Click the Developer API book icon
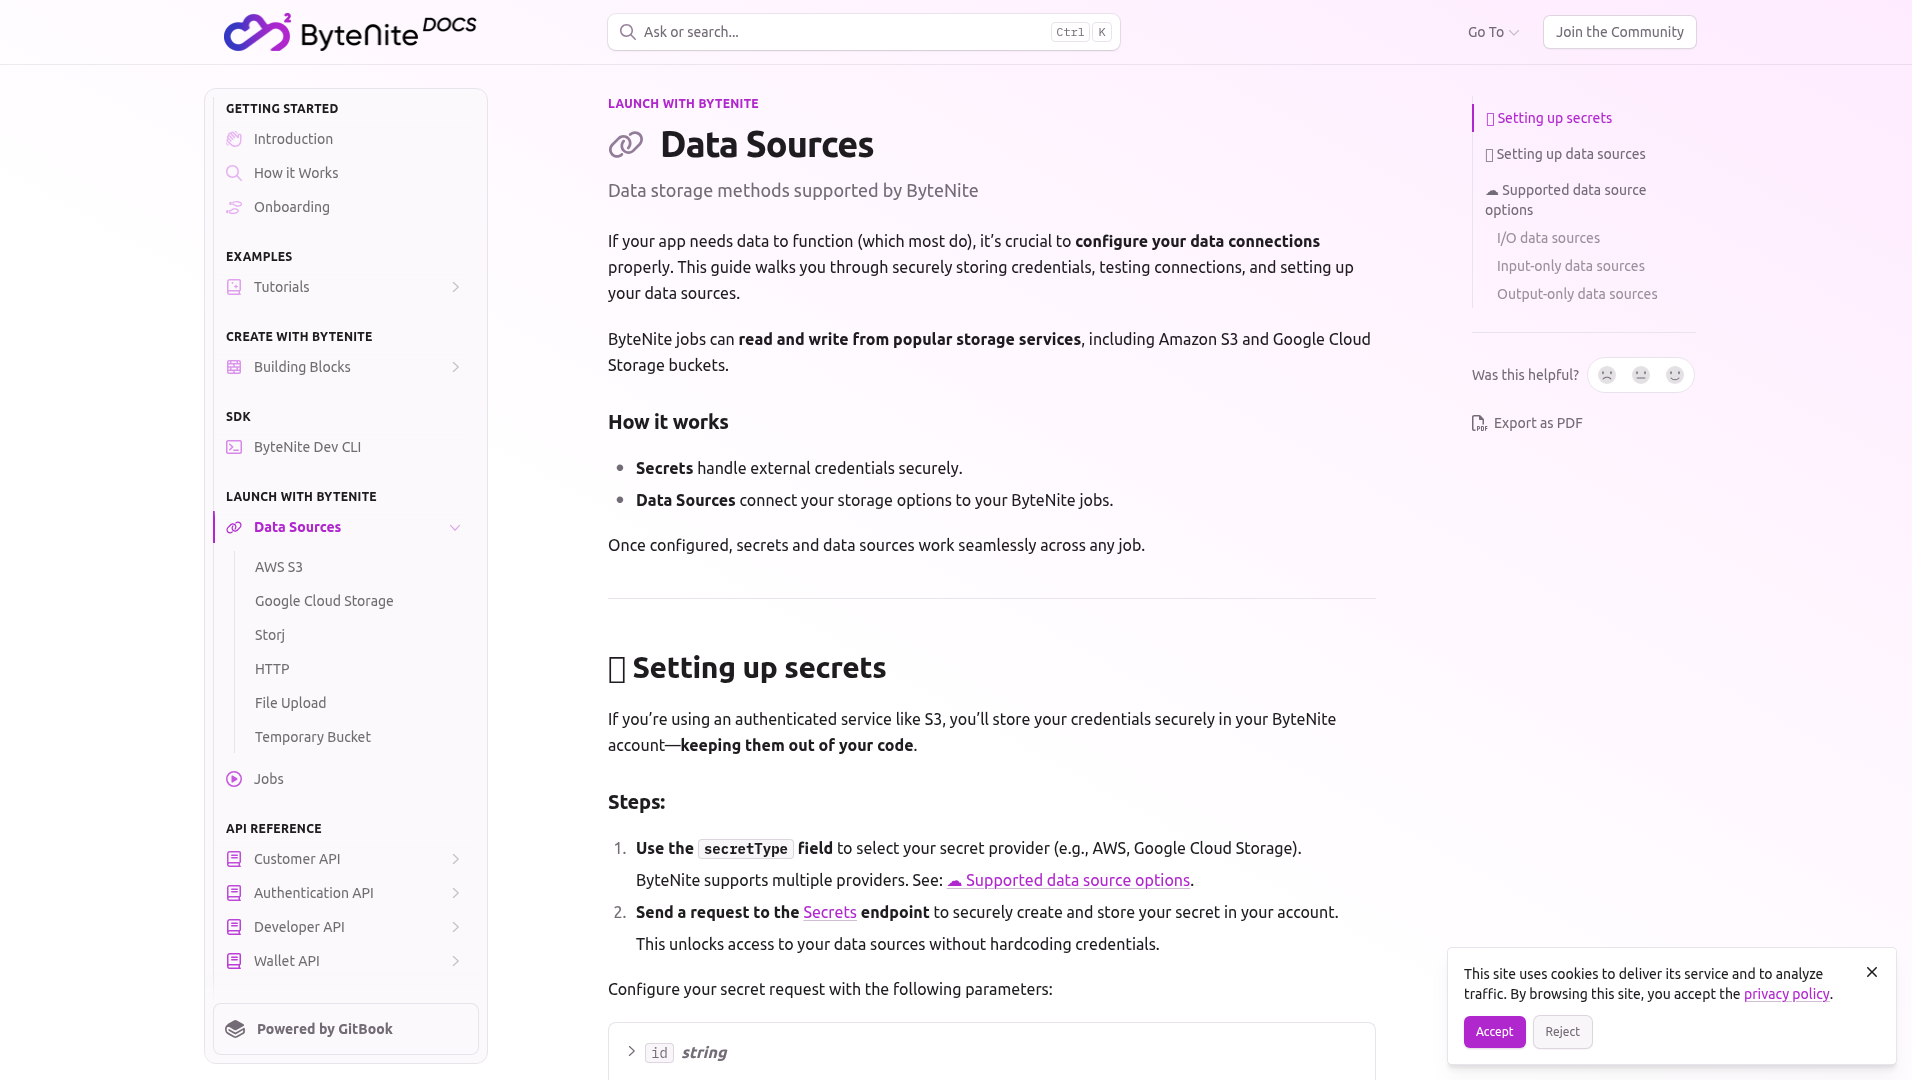The height and width of the screenshot is (1080, 1920). click(234, 927)
